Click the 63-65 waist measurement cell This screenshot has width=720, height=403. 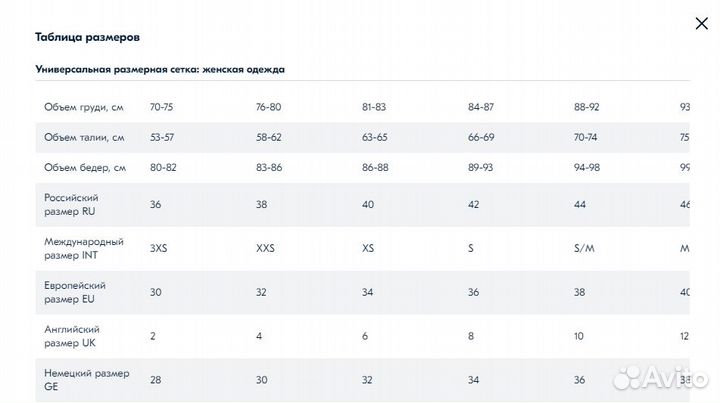[375, 137]
